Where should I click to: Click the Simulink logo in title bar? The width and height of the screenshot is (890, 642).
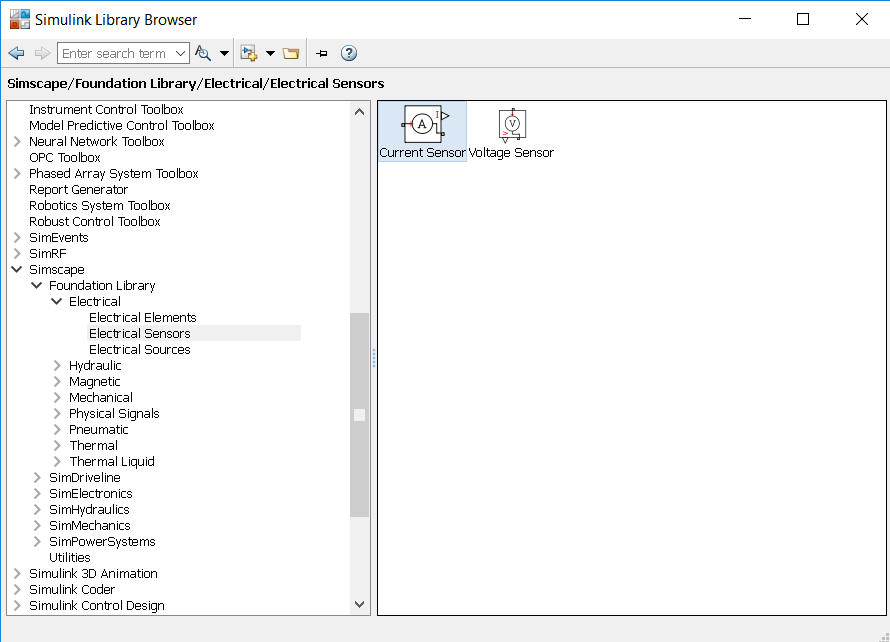click(19, 19)
